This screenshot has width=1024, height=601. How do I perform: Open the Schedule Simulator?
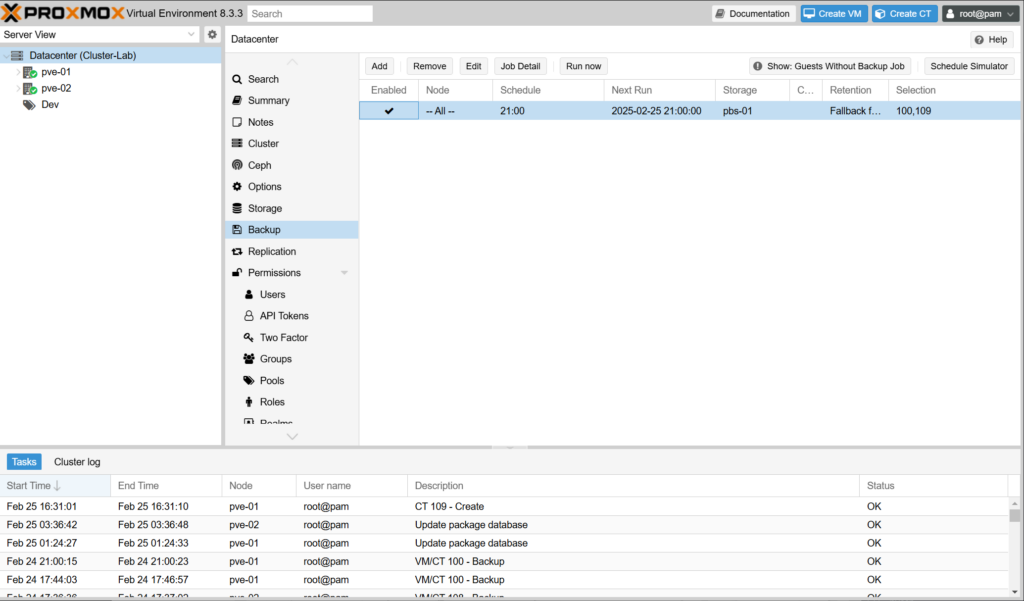pyautogui.click(x=969, y=66)
